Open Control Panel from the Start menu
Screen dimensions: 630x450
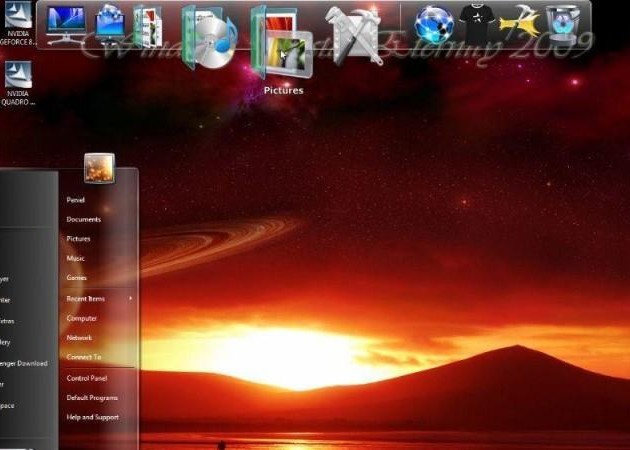(x=86, y=378)
